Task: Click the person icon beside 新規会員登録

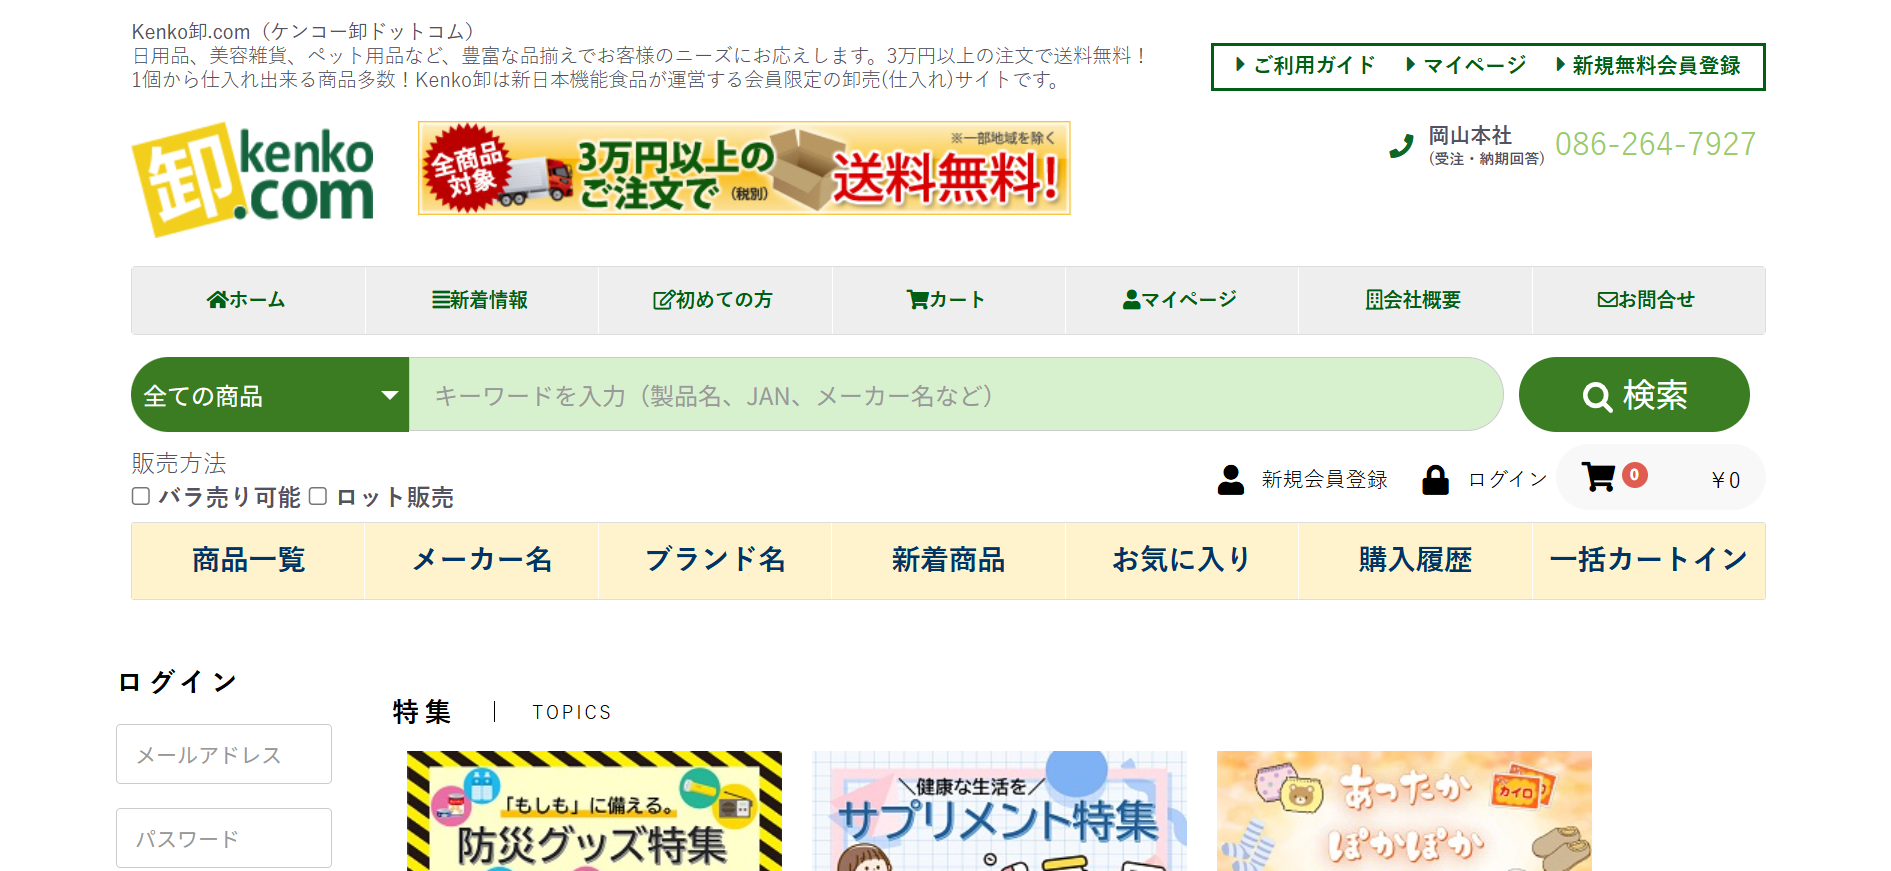Action: pos(1231,480)
